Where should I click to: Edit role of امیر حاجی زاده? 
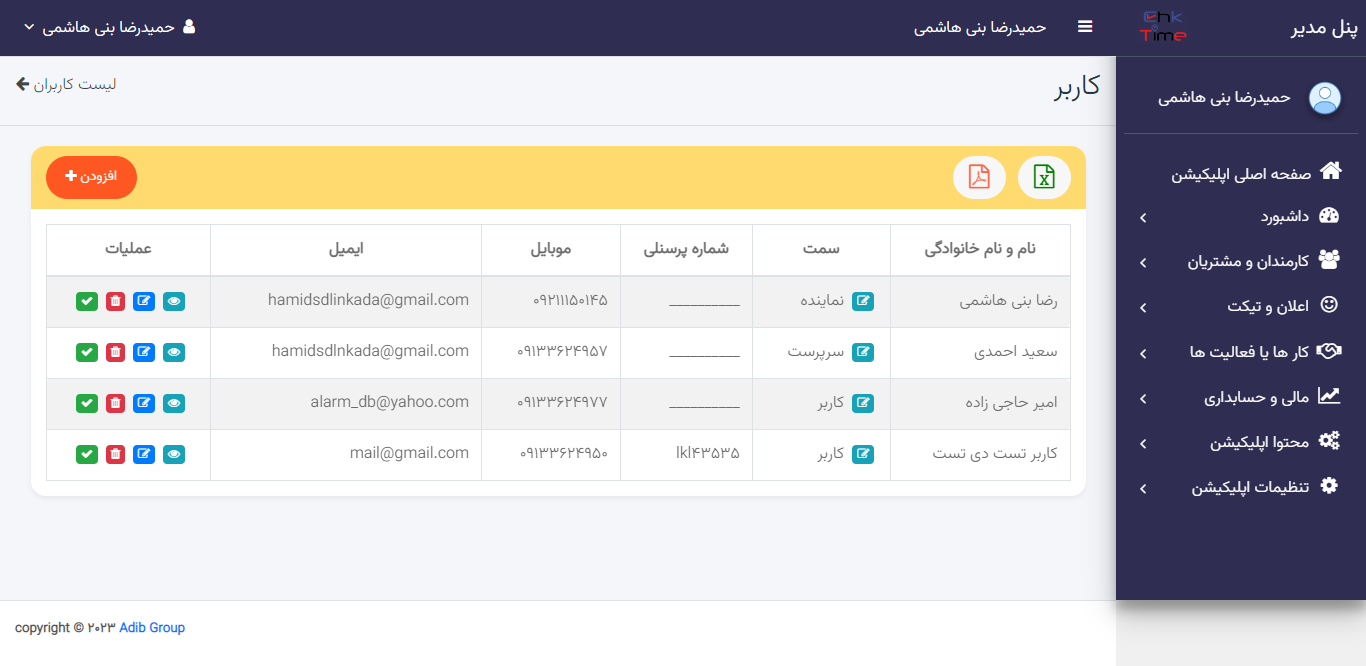tap(862, 403)
